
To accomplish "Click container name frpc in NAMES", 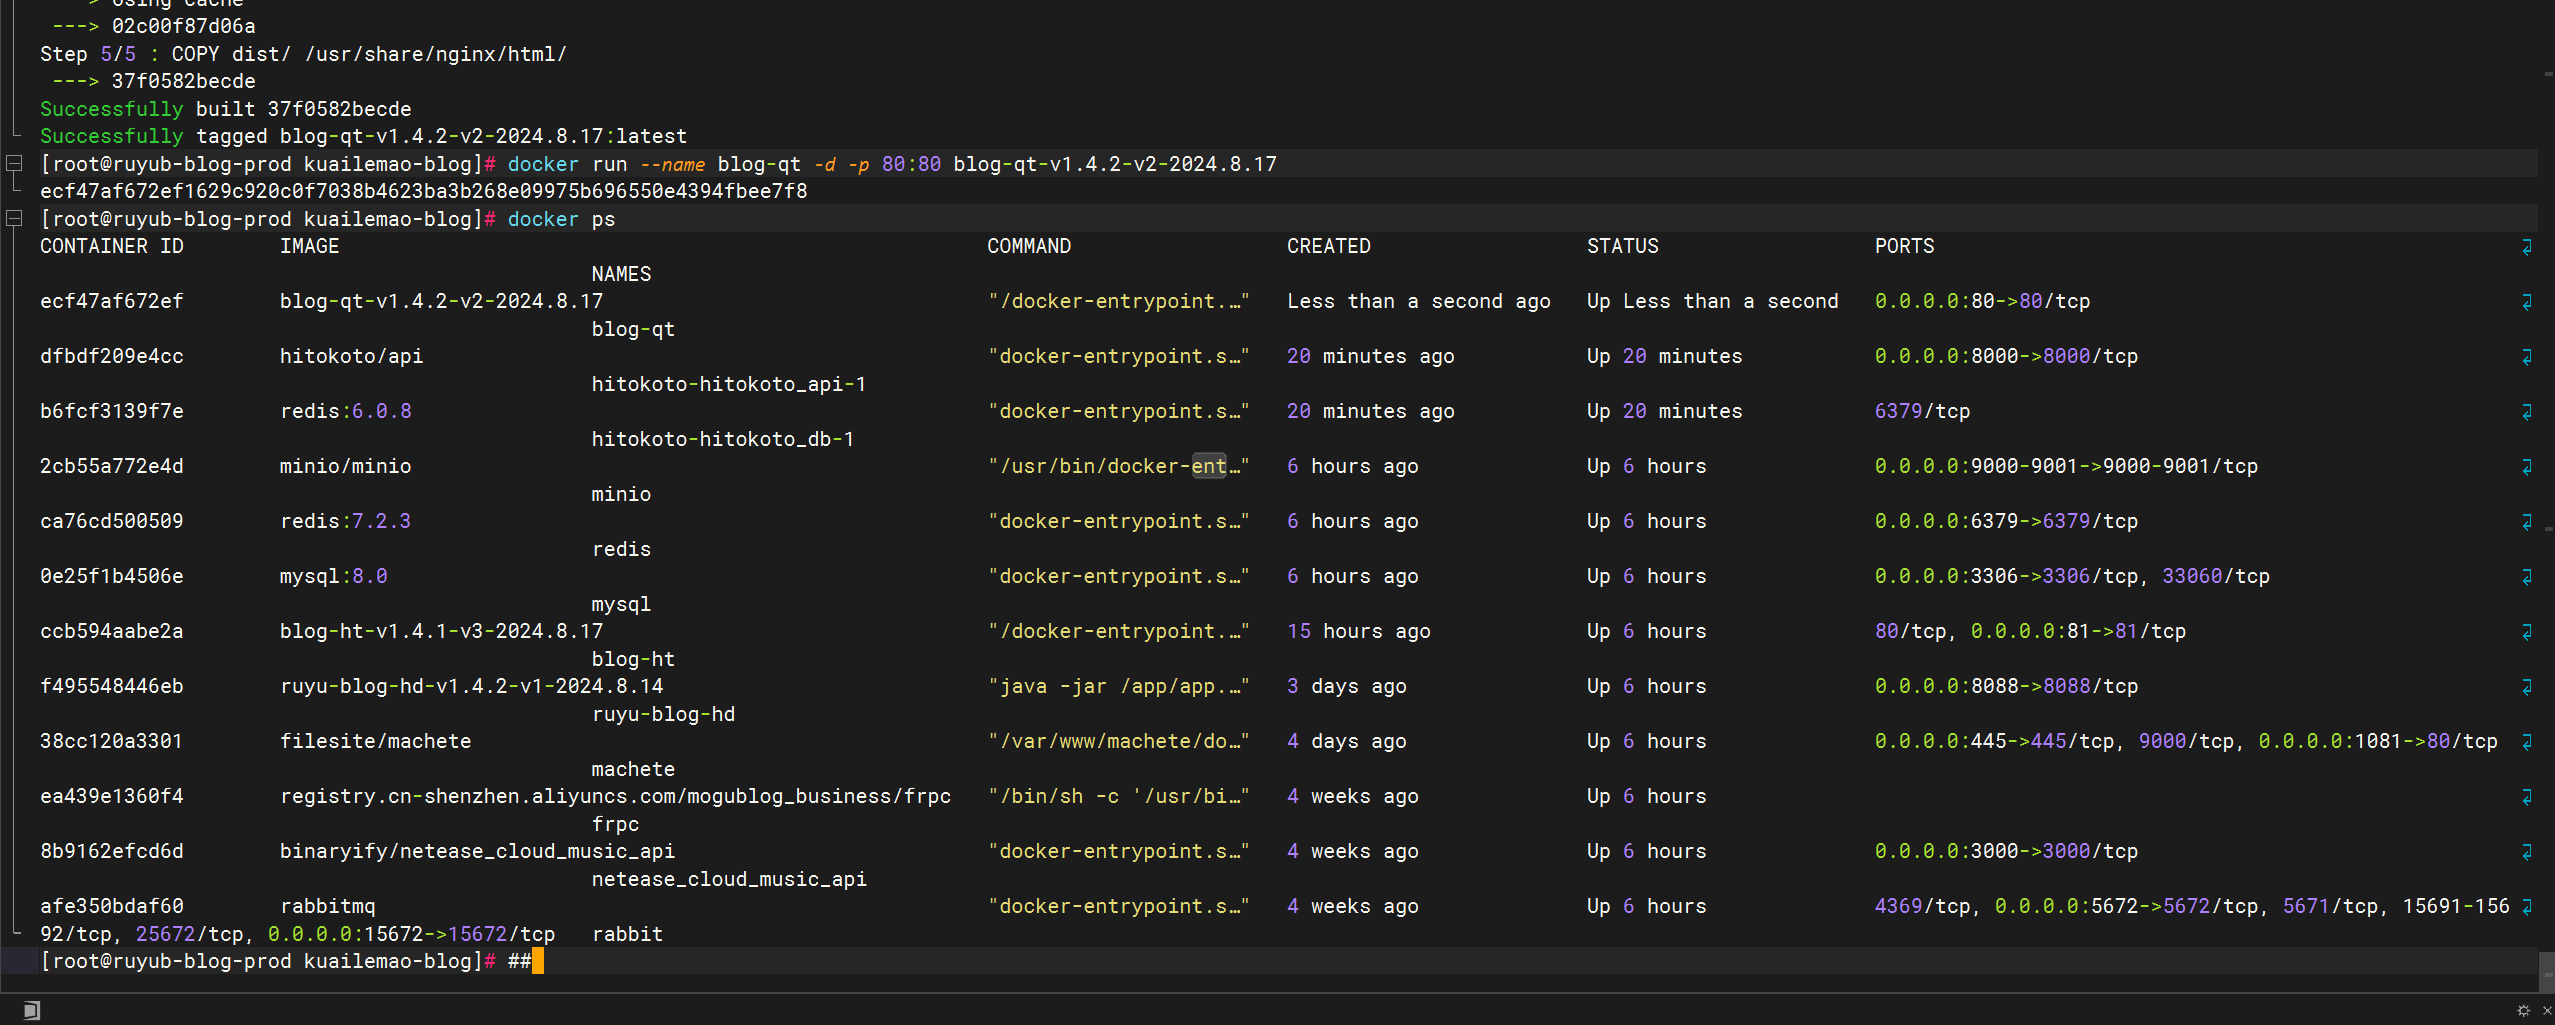I will (615, 824).
